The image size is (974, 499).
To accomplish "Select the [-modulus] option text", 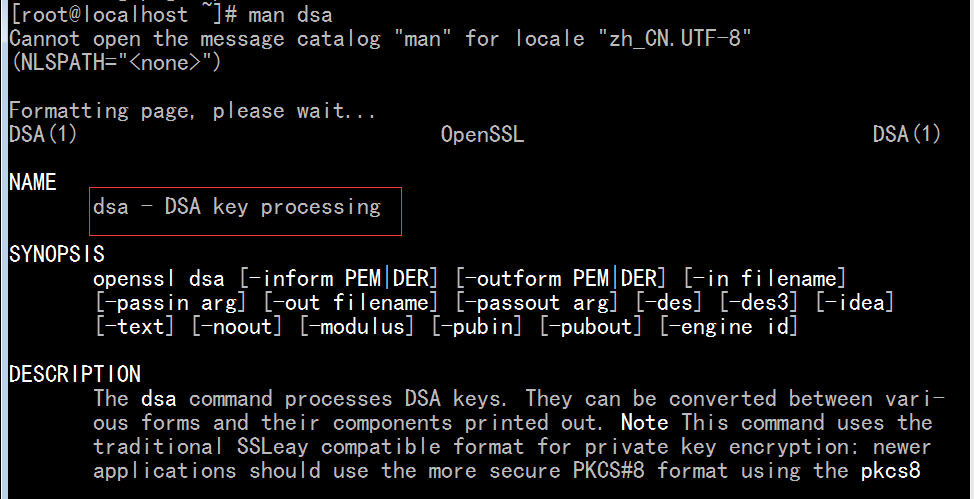I will point(357,327).
